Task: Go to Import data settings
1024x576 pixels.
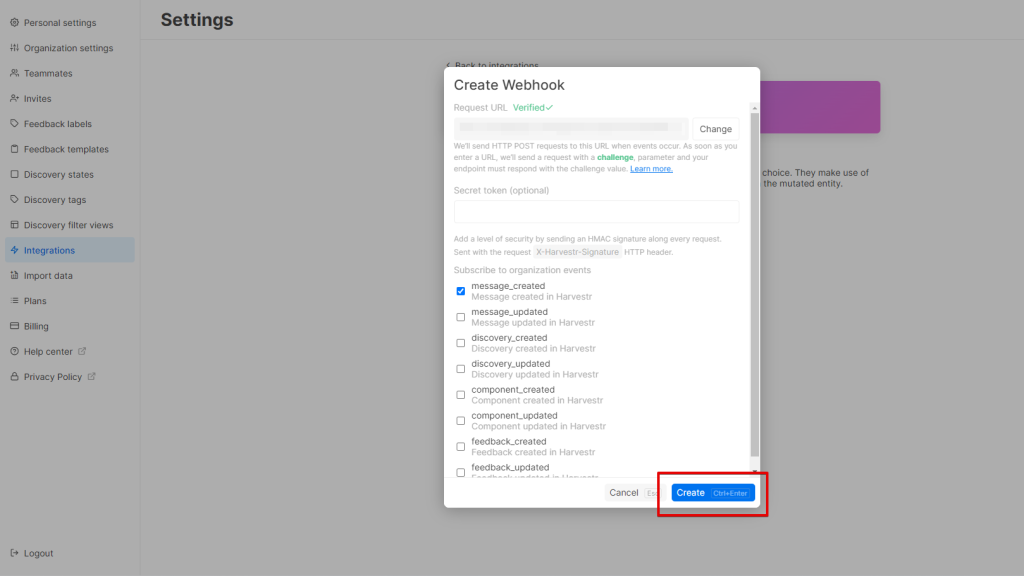Action: click(48, 275)
